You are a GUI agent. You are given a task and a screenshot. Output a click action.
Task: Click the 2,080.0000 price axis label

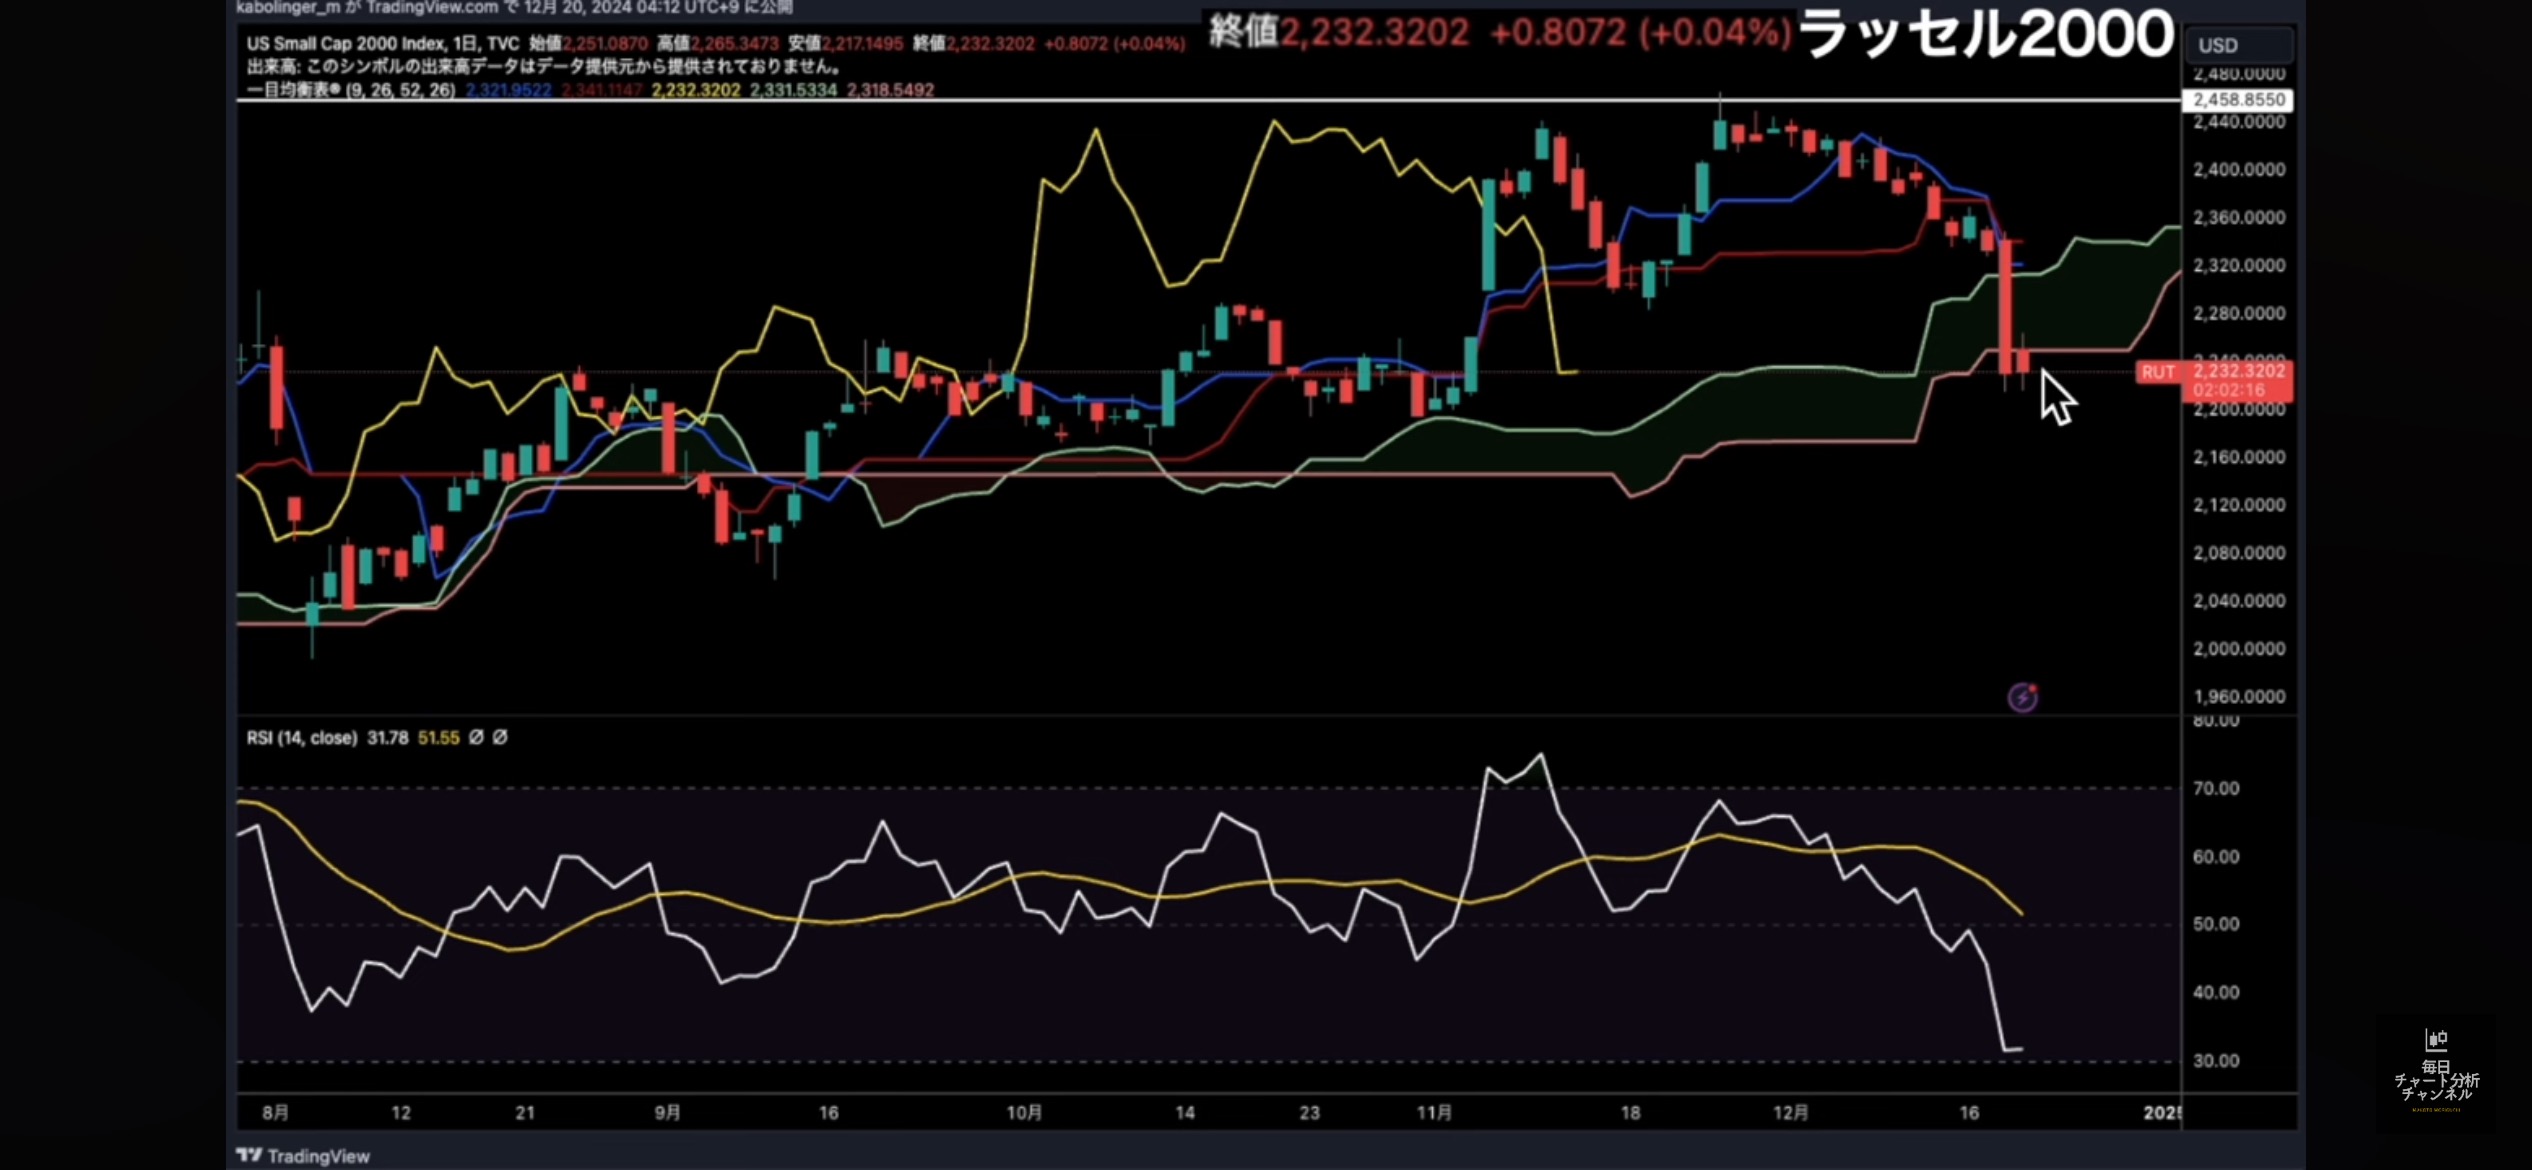click(x=2239, y=553)
